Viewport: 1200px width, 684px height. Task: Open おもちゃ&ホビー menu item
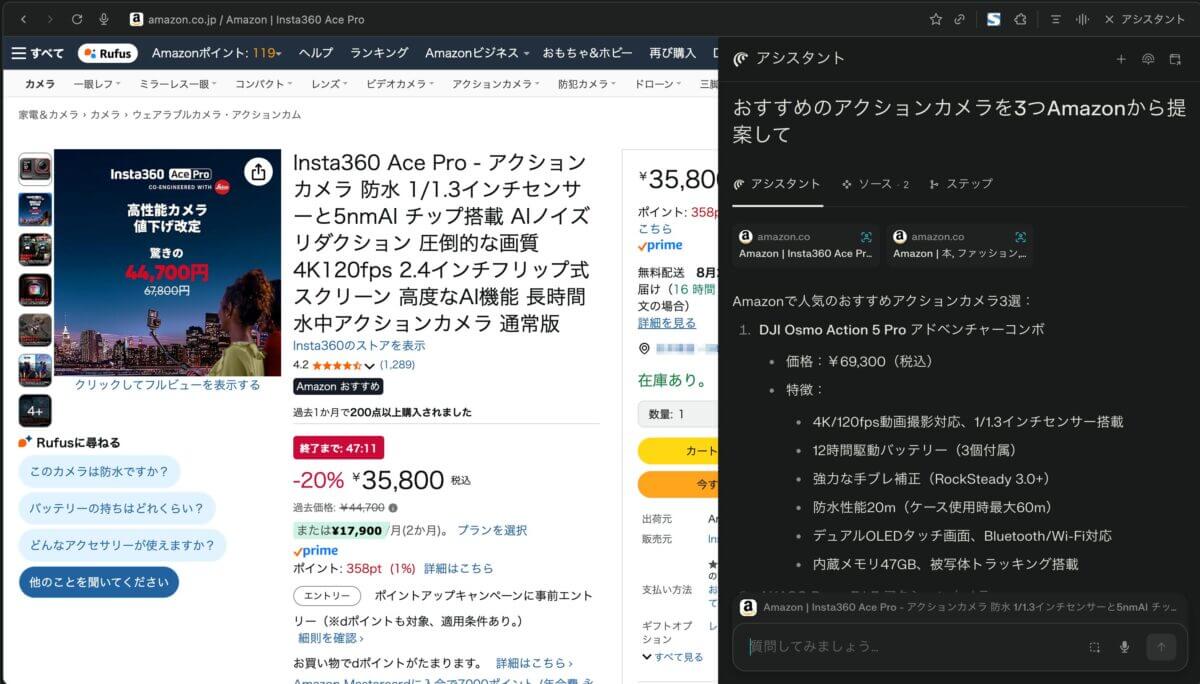click(588, 53)
